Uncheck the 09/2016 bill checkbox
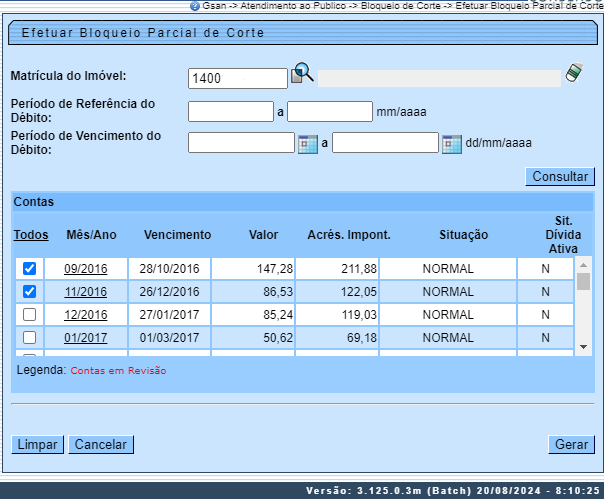604x499 pixels. point(29,268)
